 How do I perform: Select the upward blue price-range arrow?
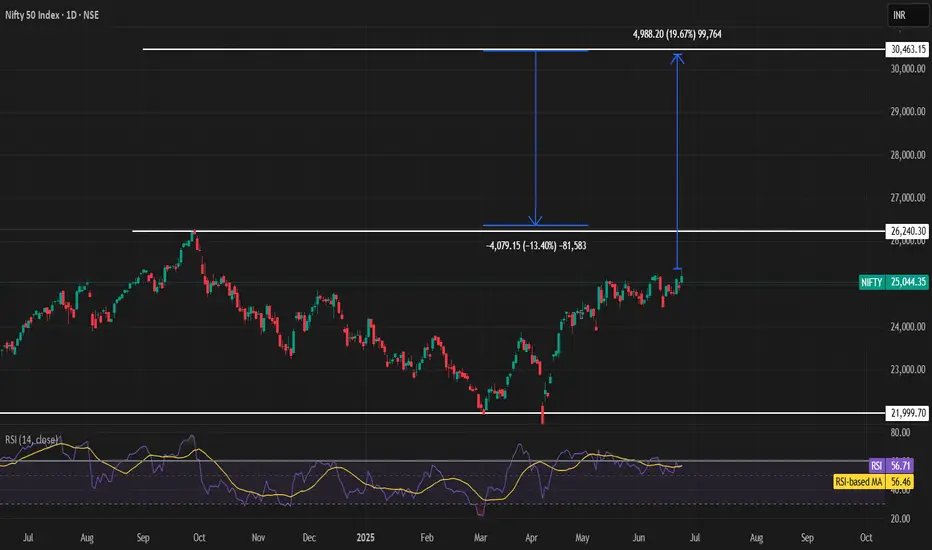(677, 161)
